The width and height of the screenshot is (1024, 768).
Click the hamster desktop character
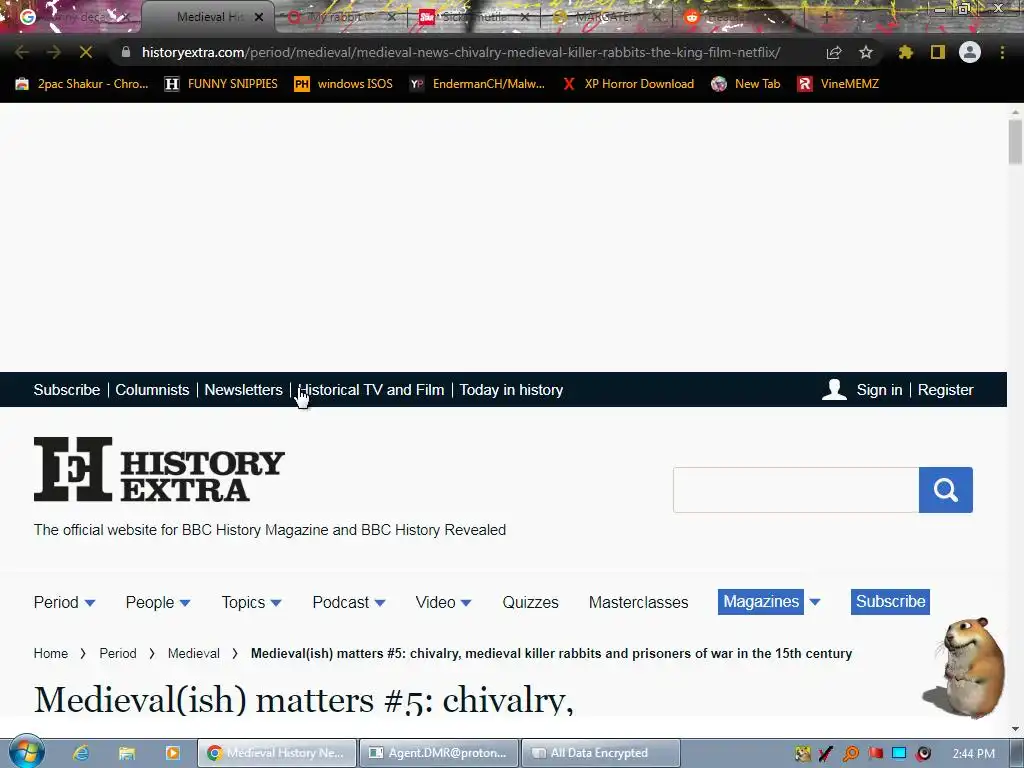click(965, 667)
